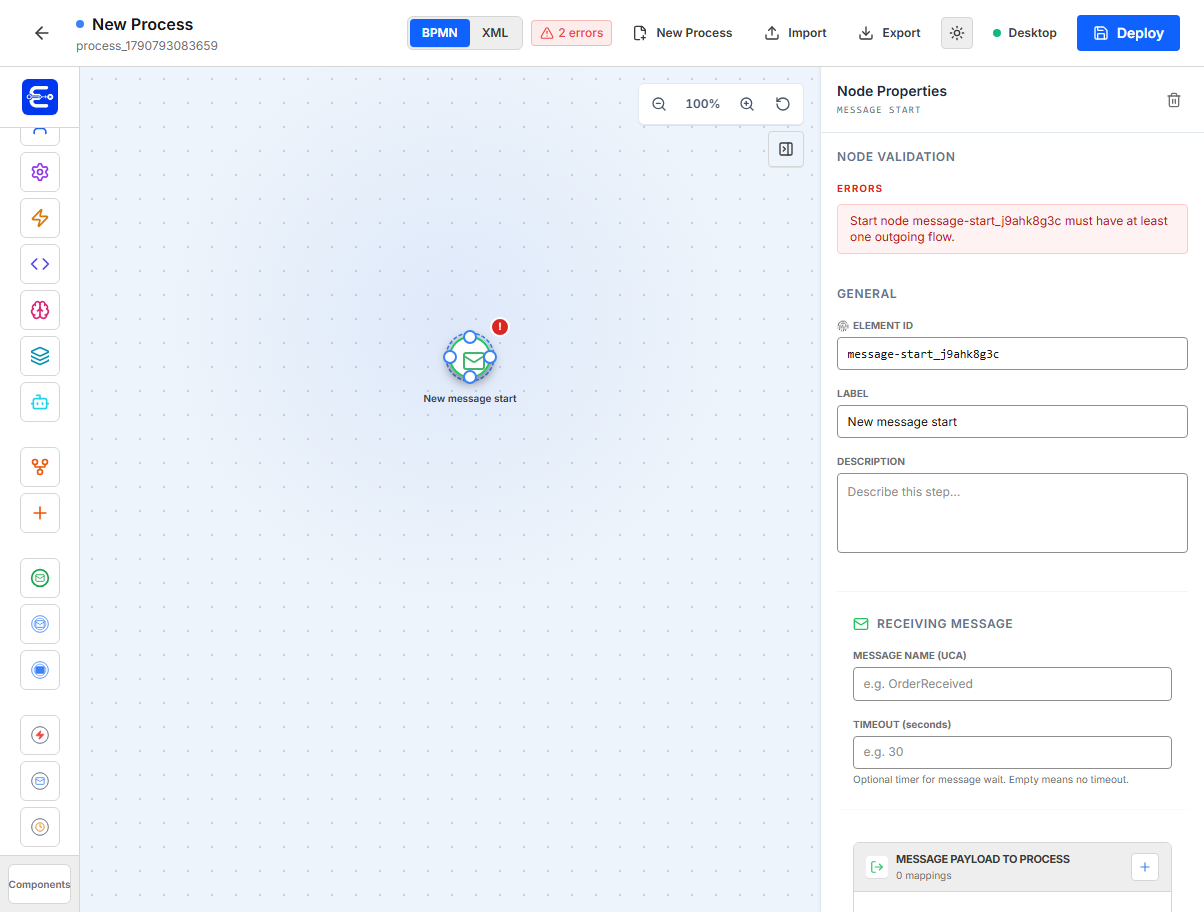Screen dimensions: 1204x912
Task: Focus the Timeout seconds field
Action: (x=1012, y=752)
